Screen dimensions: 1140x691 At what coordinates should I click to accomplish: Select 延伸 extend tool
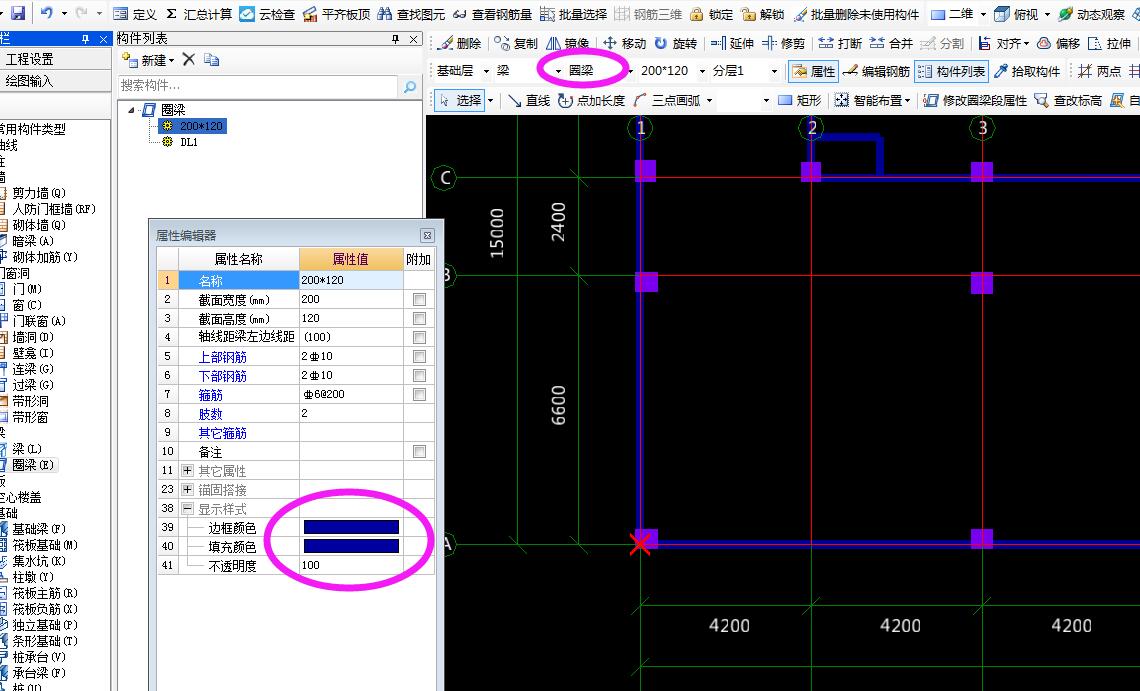click(x=733, y=43)
